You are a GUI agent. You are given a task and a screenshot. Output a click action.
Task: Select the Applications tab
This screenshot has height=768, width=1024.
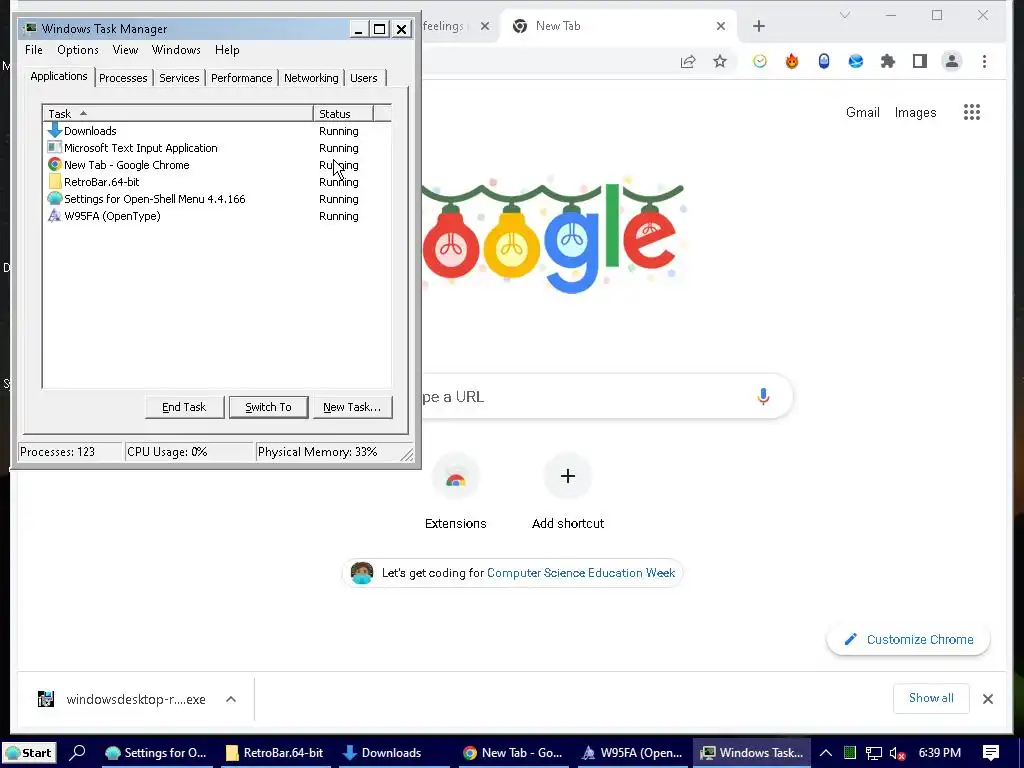(x=59, y=76)
